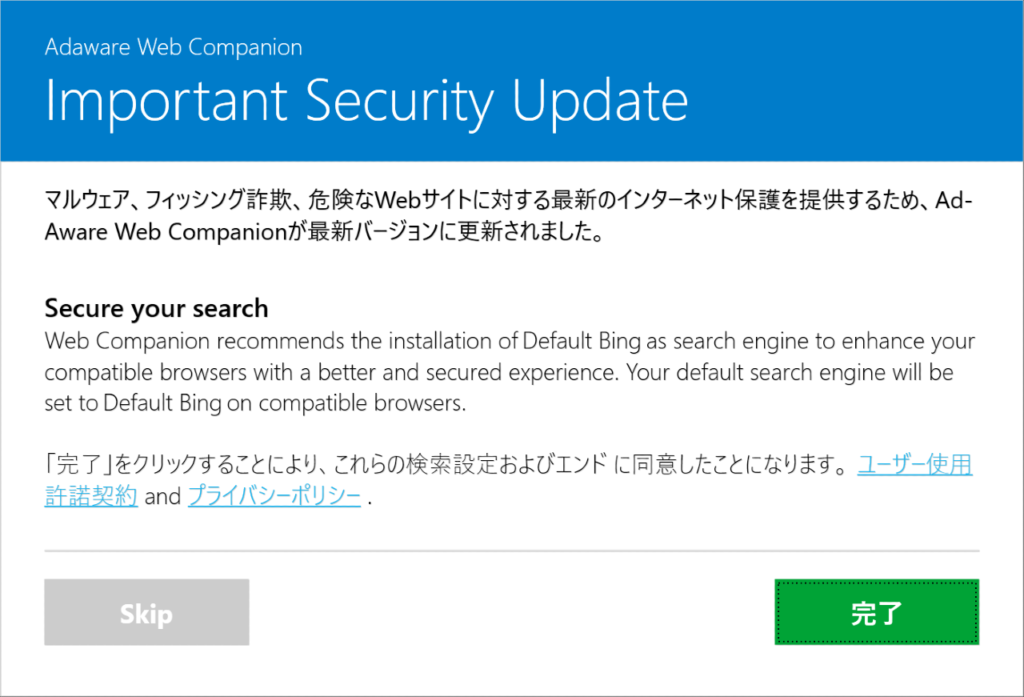Click inside the dialog body text
Viewport: 1024px width, 697px height.
[x=500, y=370]
